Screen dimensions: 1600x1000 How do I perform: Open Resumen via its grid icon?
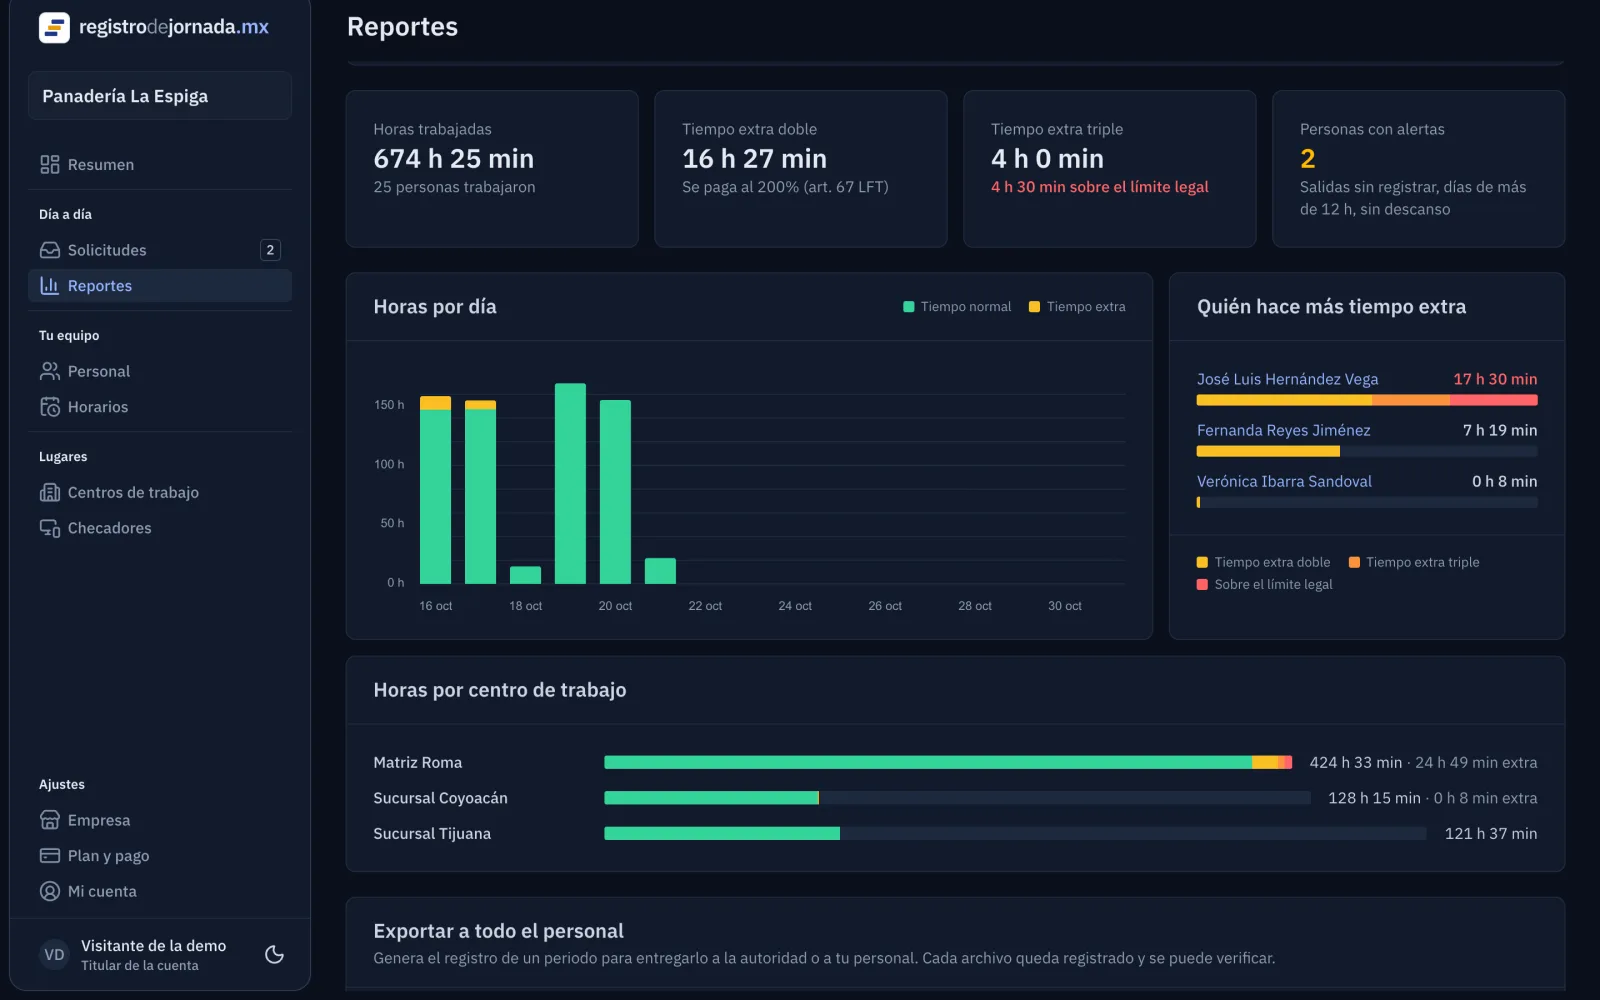(x=50, y=165)
